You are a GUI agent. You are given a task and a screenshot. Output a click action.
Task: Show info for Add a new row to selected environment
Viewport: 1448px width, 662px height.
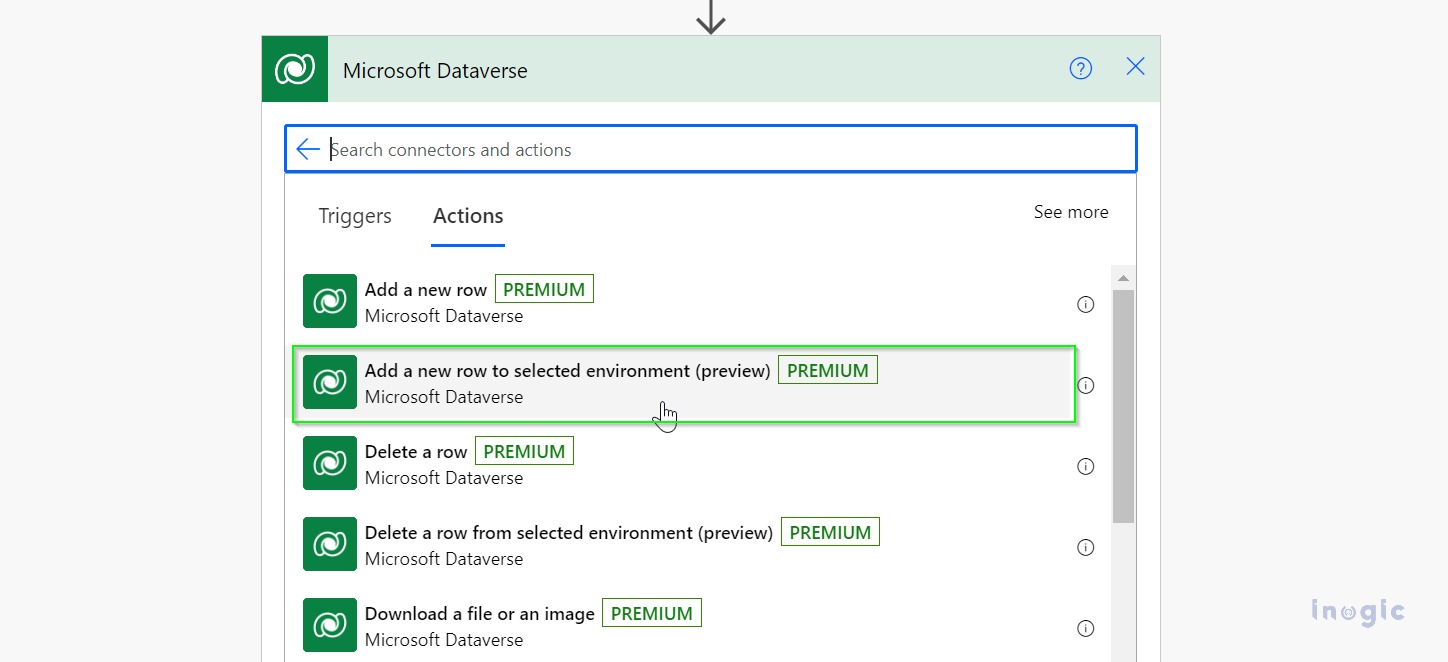coord(1085,386)
